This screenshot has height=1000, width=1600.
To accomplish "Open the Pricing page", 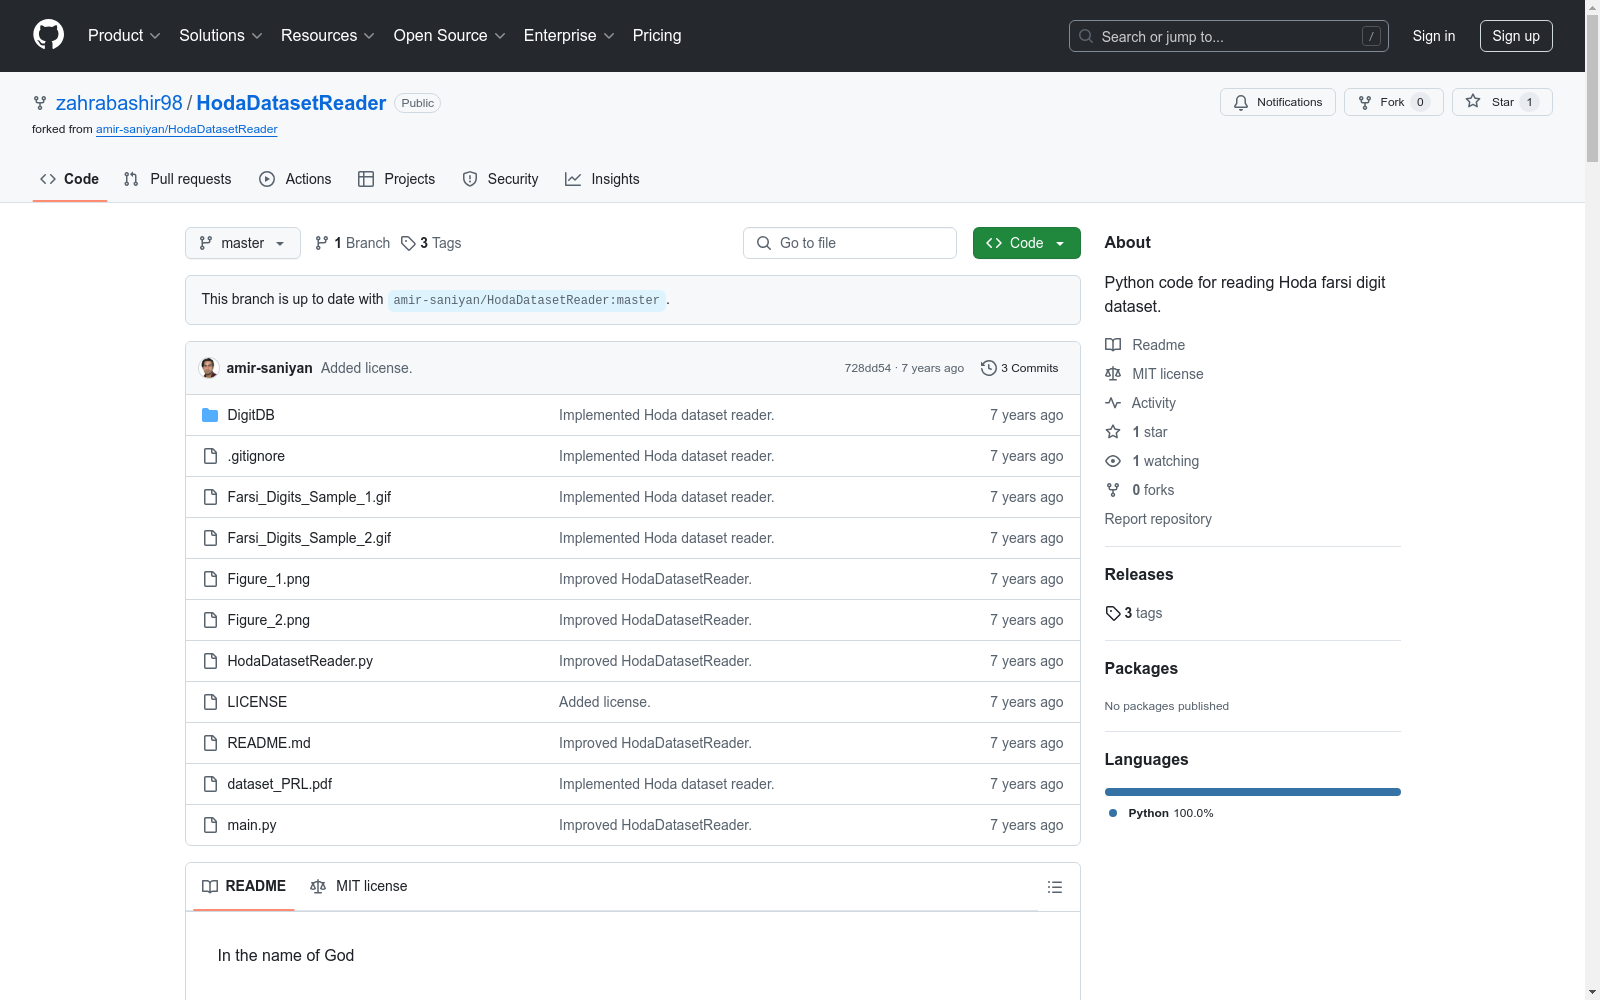I will [x=657, y=36].
